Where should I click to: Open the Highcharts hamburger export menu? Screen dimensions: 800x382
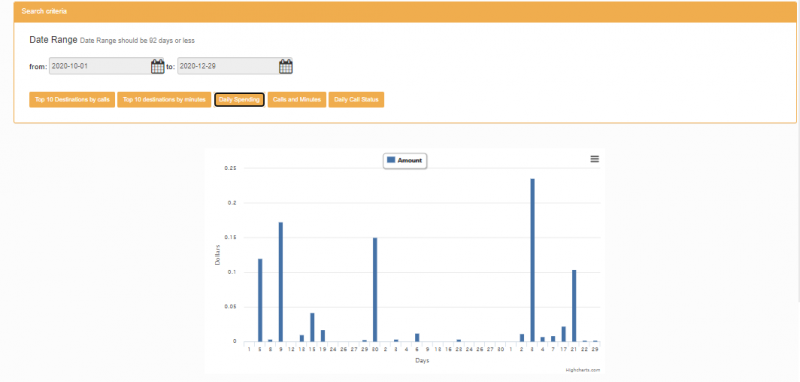click(594, 159)
